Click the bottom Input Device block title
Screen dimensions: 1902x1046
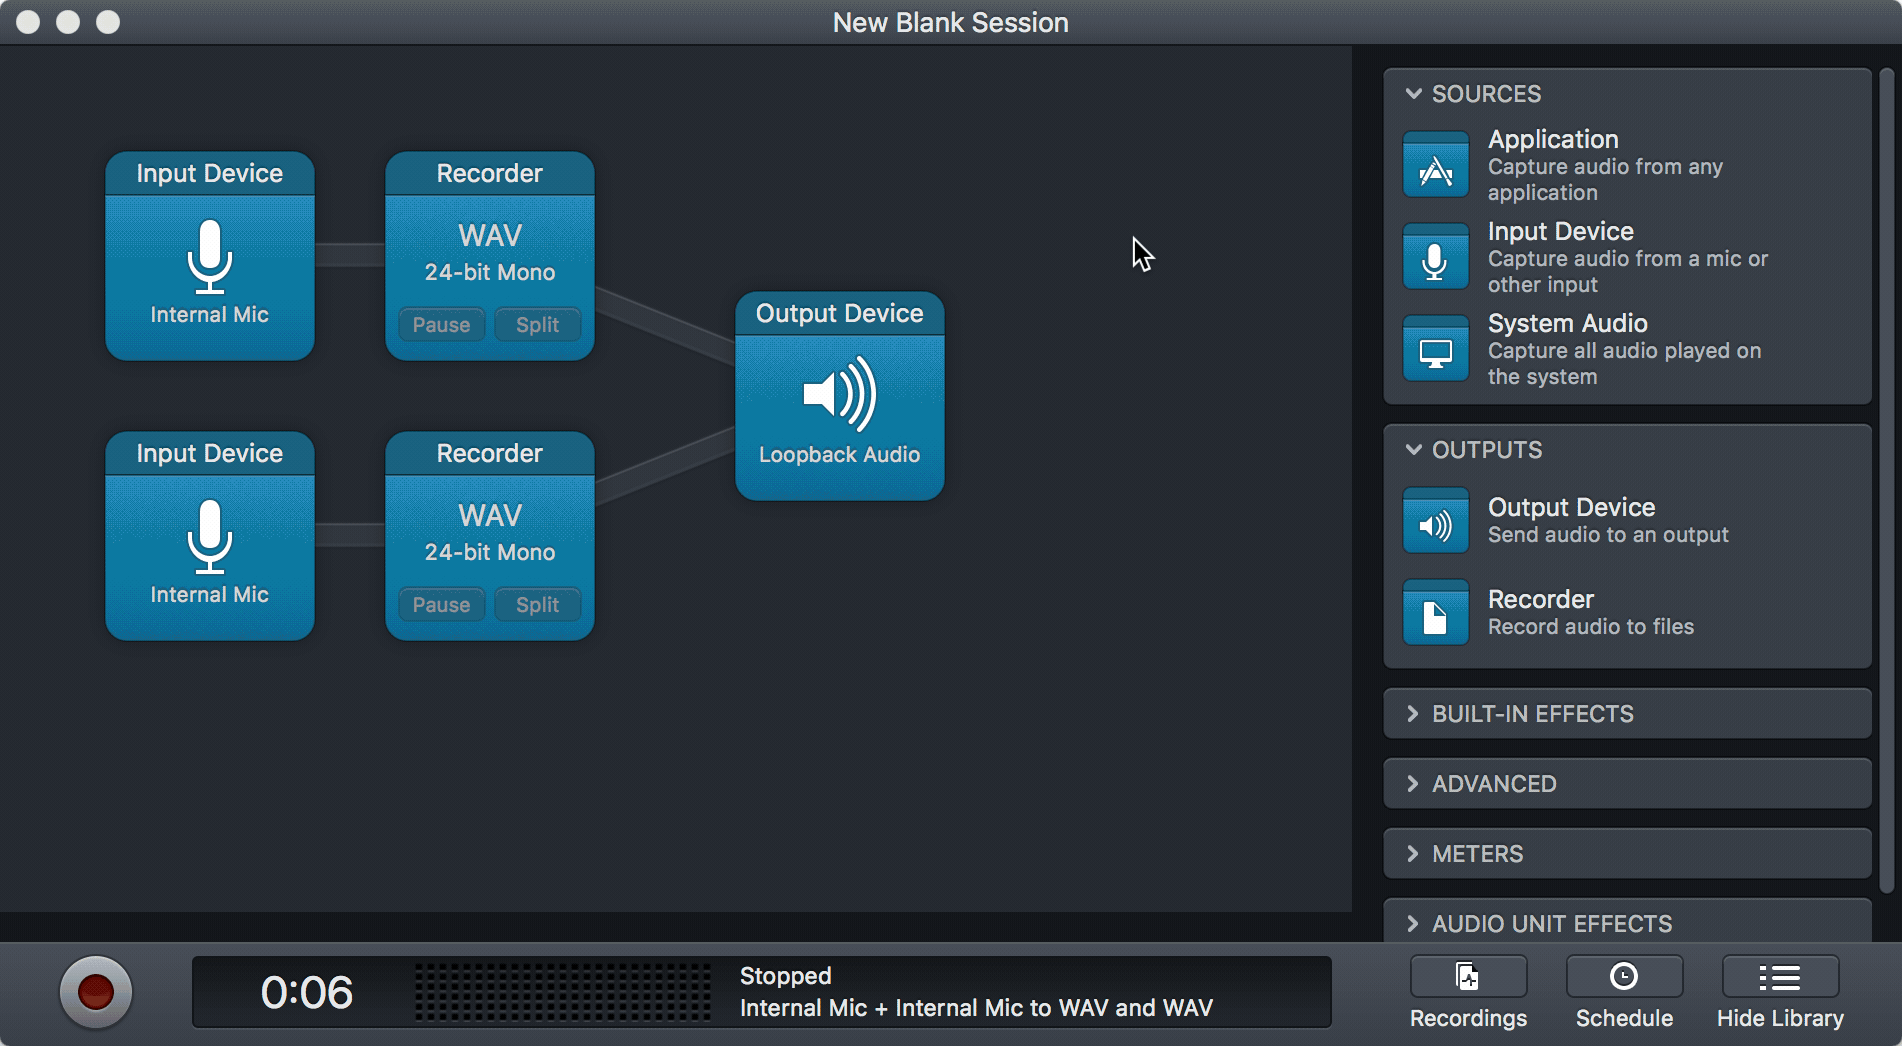[x=210, y=454]
